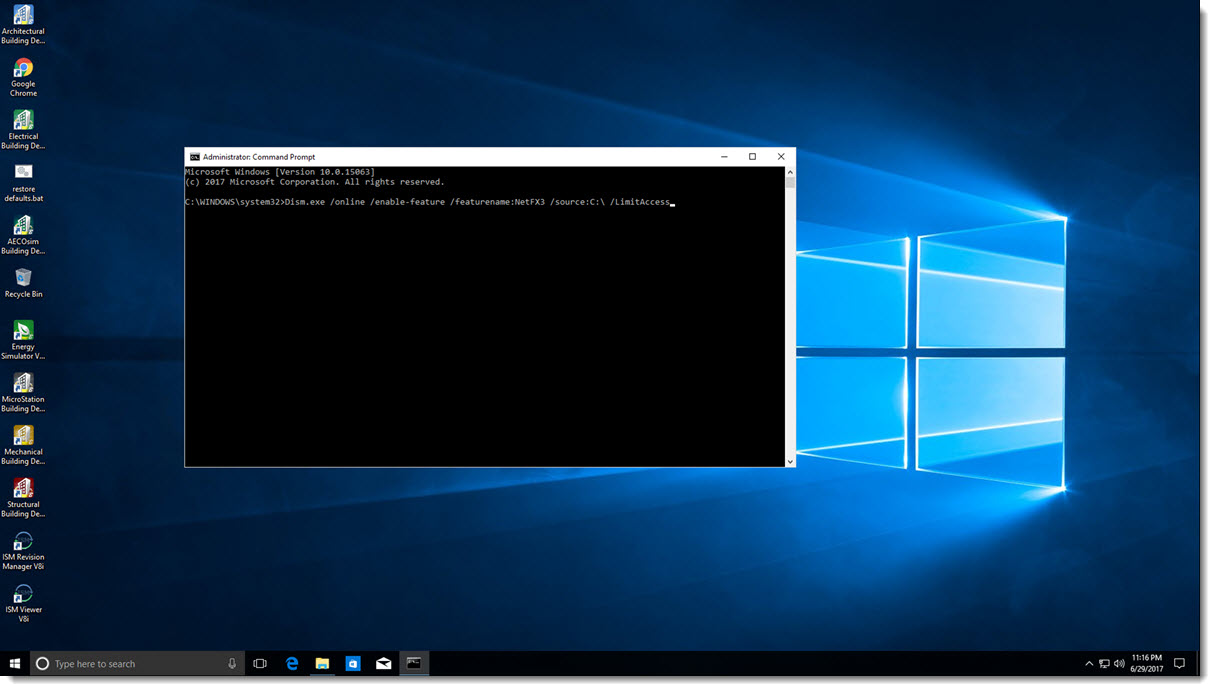This screenshot has height=684, width=1209.
Task: Select the restore defaults.bat file
Action: pos(23,181)
